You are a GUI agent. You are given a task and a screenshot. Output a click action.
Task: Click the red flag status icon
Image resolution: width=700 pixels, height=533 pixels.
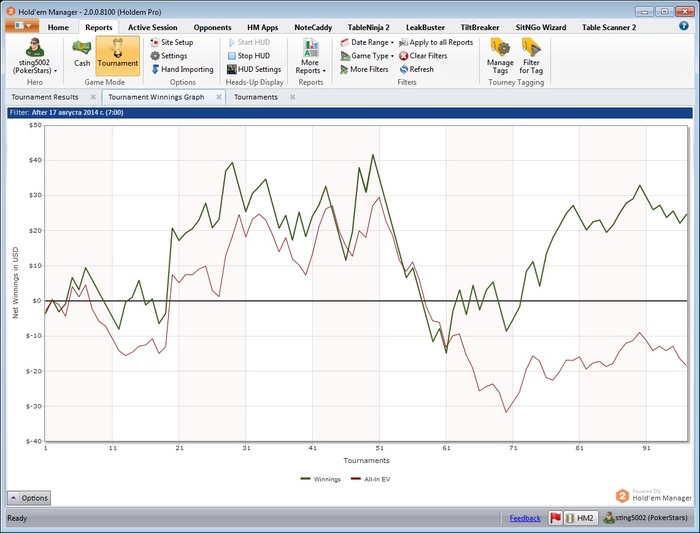(x=555, y=518)
